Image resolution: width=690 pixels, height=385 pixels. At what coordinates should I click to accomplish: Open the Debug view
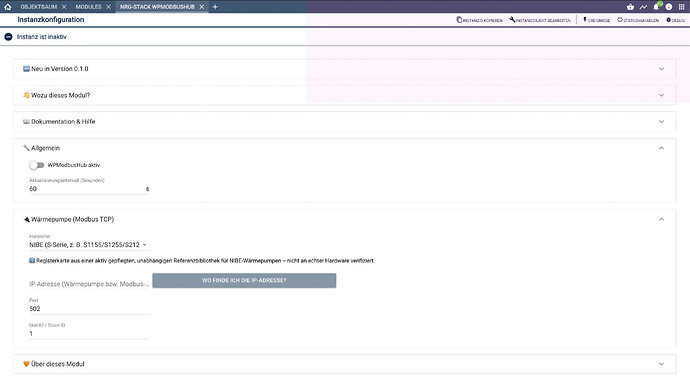coord(675,20)
